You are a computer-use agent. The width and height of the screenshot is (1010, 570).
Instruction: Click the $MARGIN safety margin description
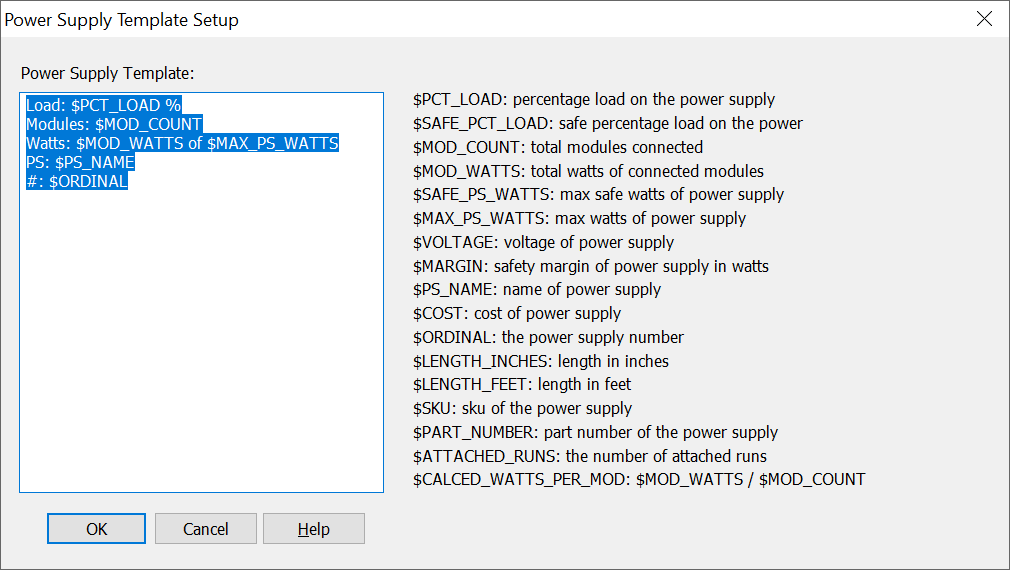[590, 266]
